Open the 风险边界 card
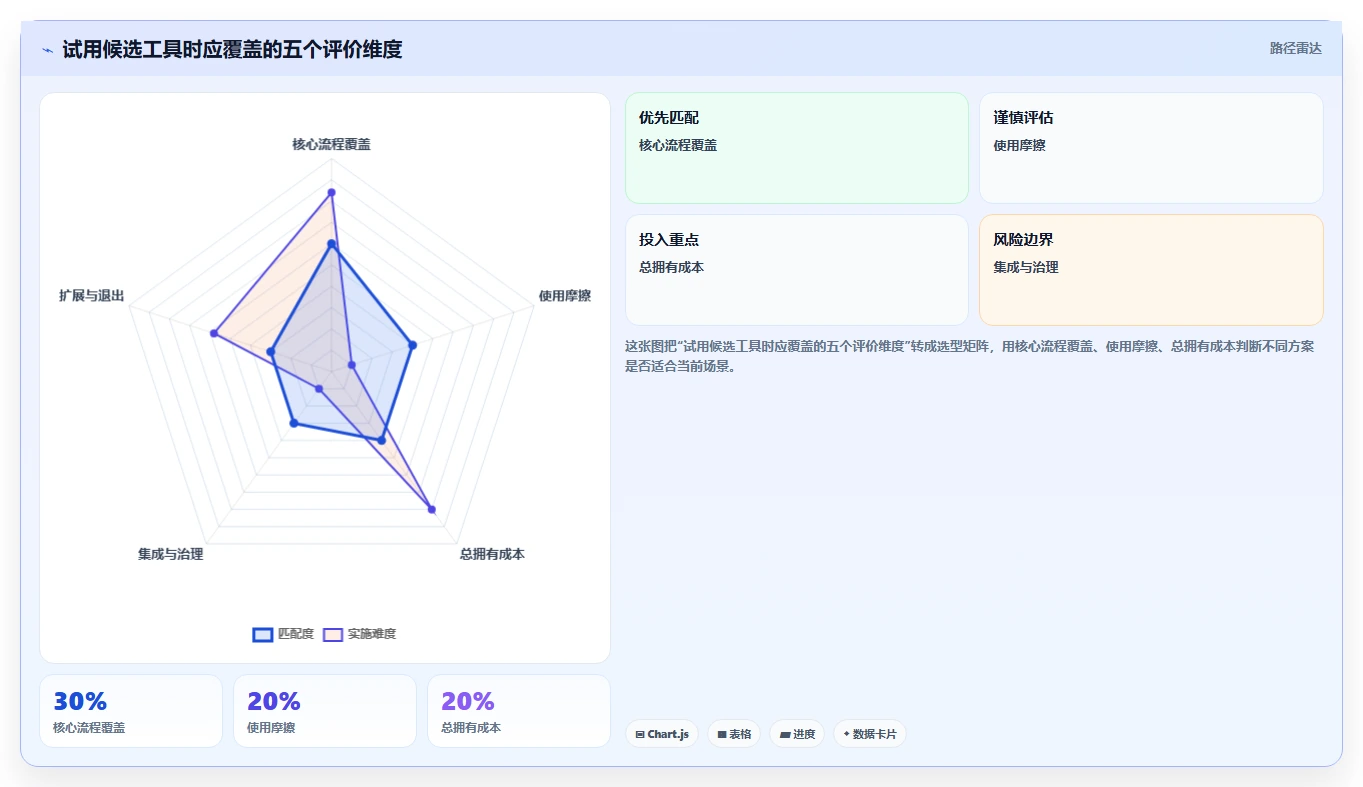1363x787 pixels. (1151, 270)
